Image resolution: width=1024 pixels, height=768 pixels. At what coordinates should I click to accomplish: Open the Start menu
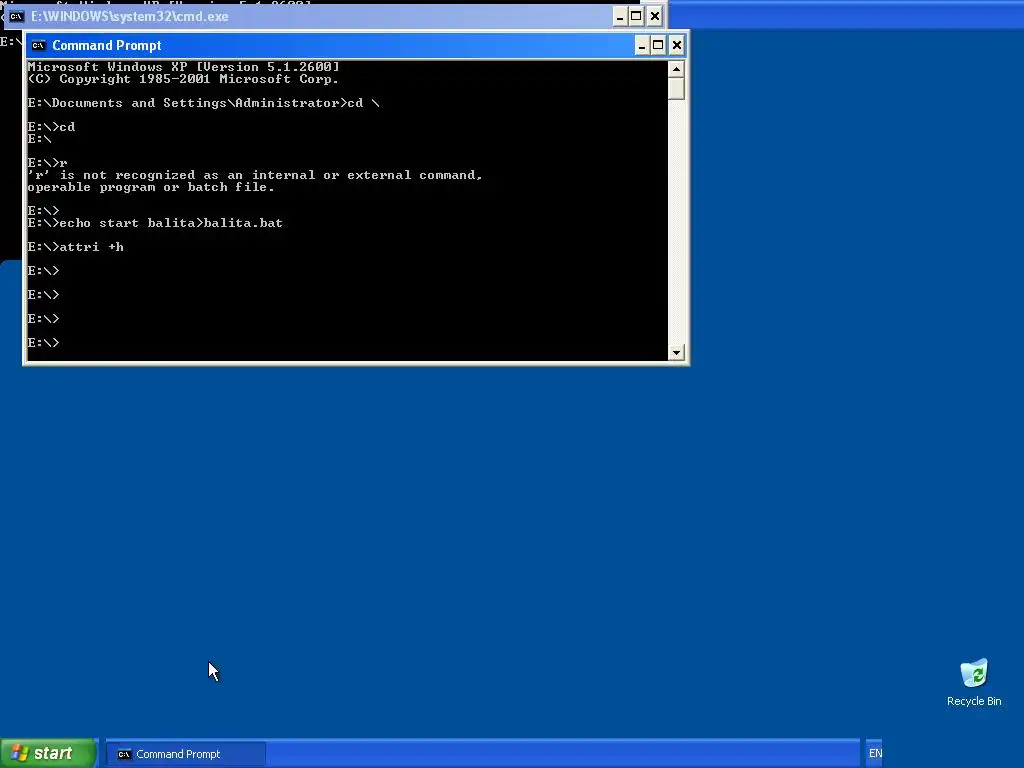point(48,754)
